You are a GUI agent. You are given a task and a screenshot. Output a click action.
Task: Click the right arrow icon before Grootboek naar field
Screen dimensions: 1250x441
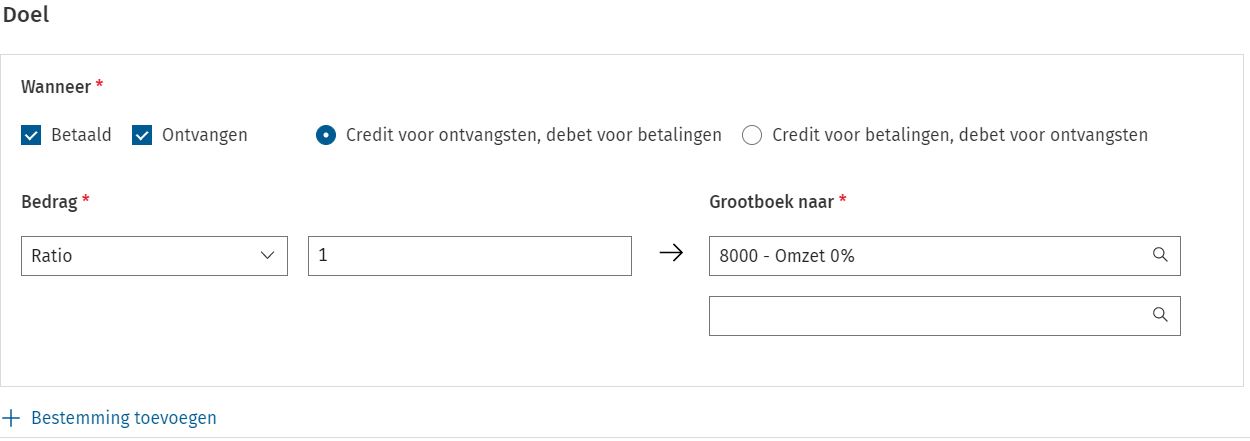point(671,254)
